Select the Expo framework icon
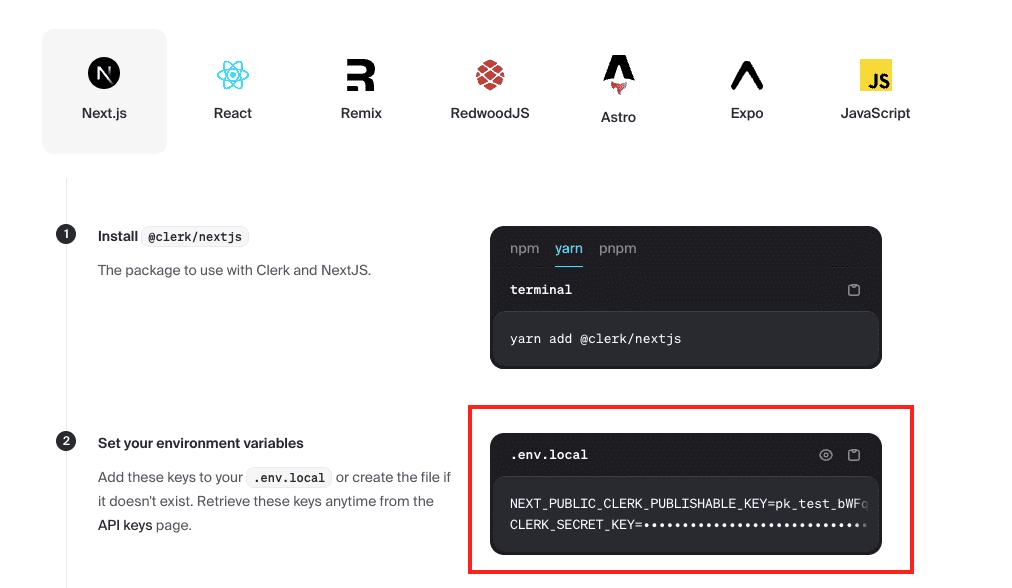1012x588 pixels. (x=746, y=75)
